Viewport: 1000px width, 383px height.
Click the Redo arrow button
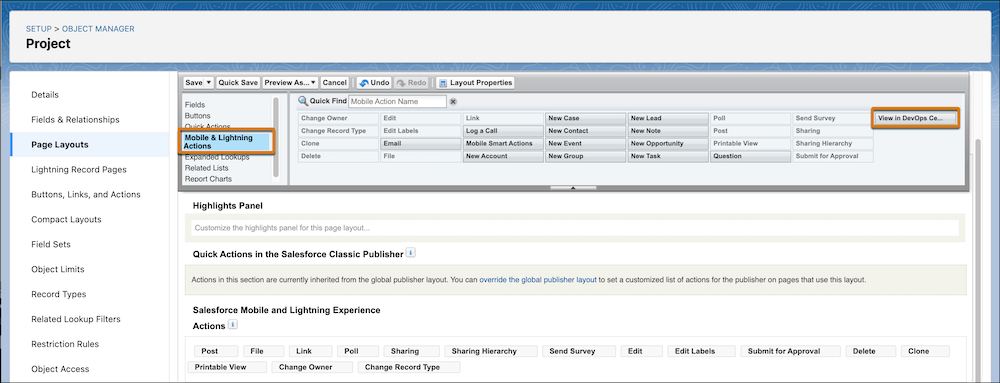[x=411, y=83]
